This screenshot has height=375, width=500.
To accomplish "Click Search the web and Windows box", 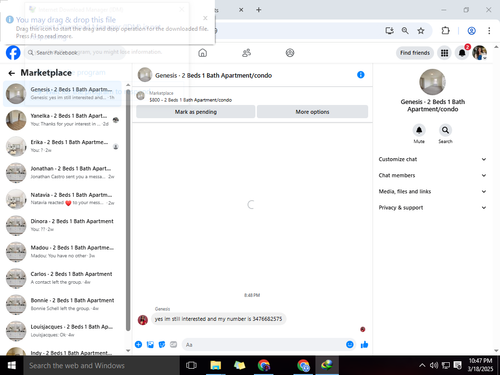I will (x=102, y=365).
